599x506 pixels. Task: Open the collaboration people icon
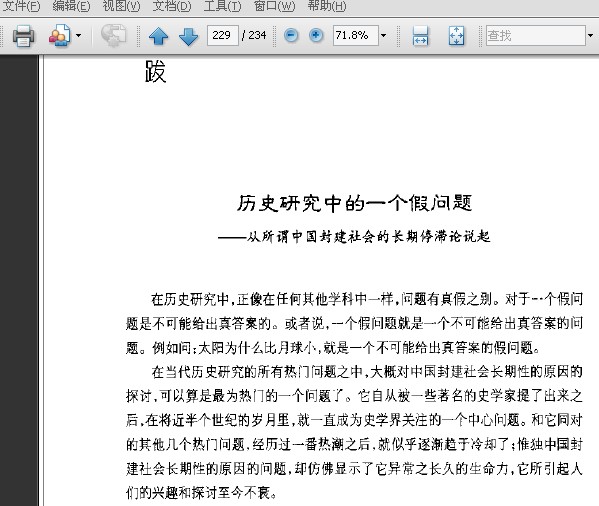(x=60, y=36)
